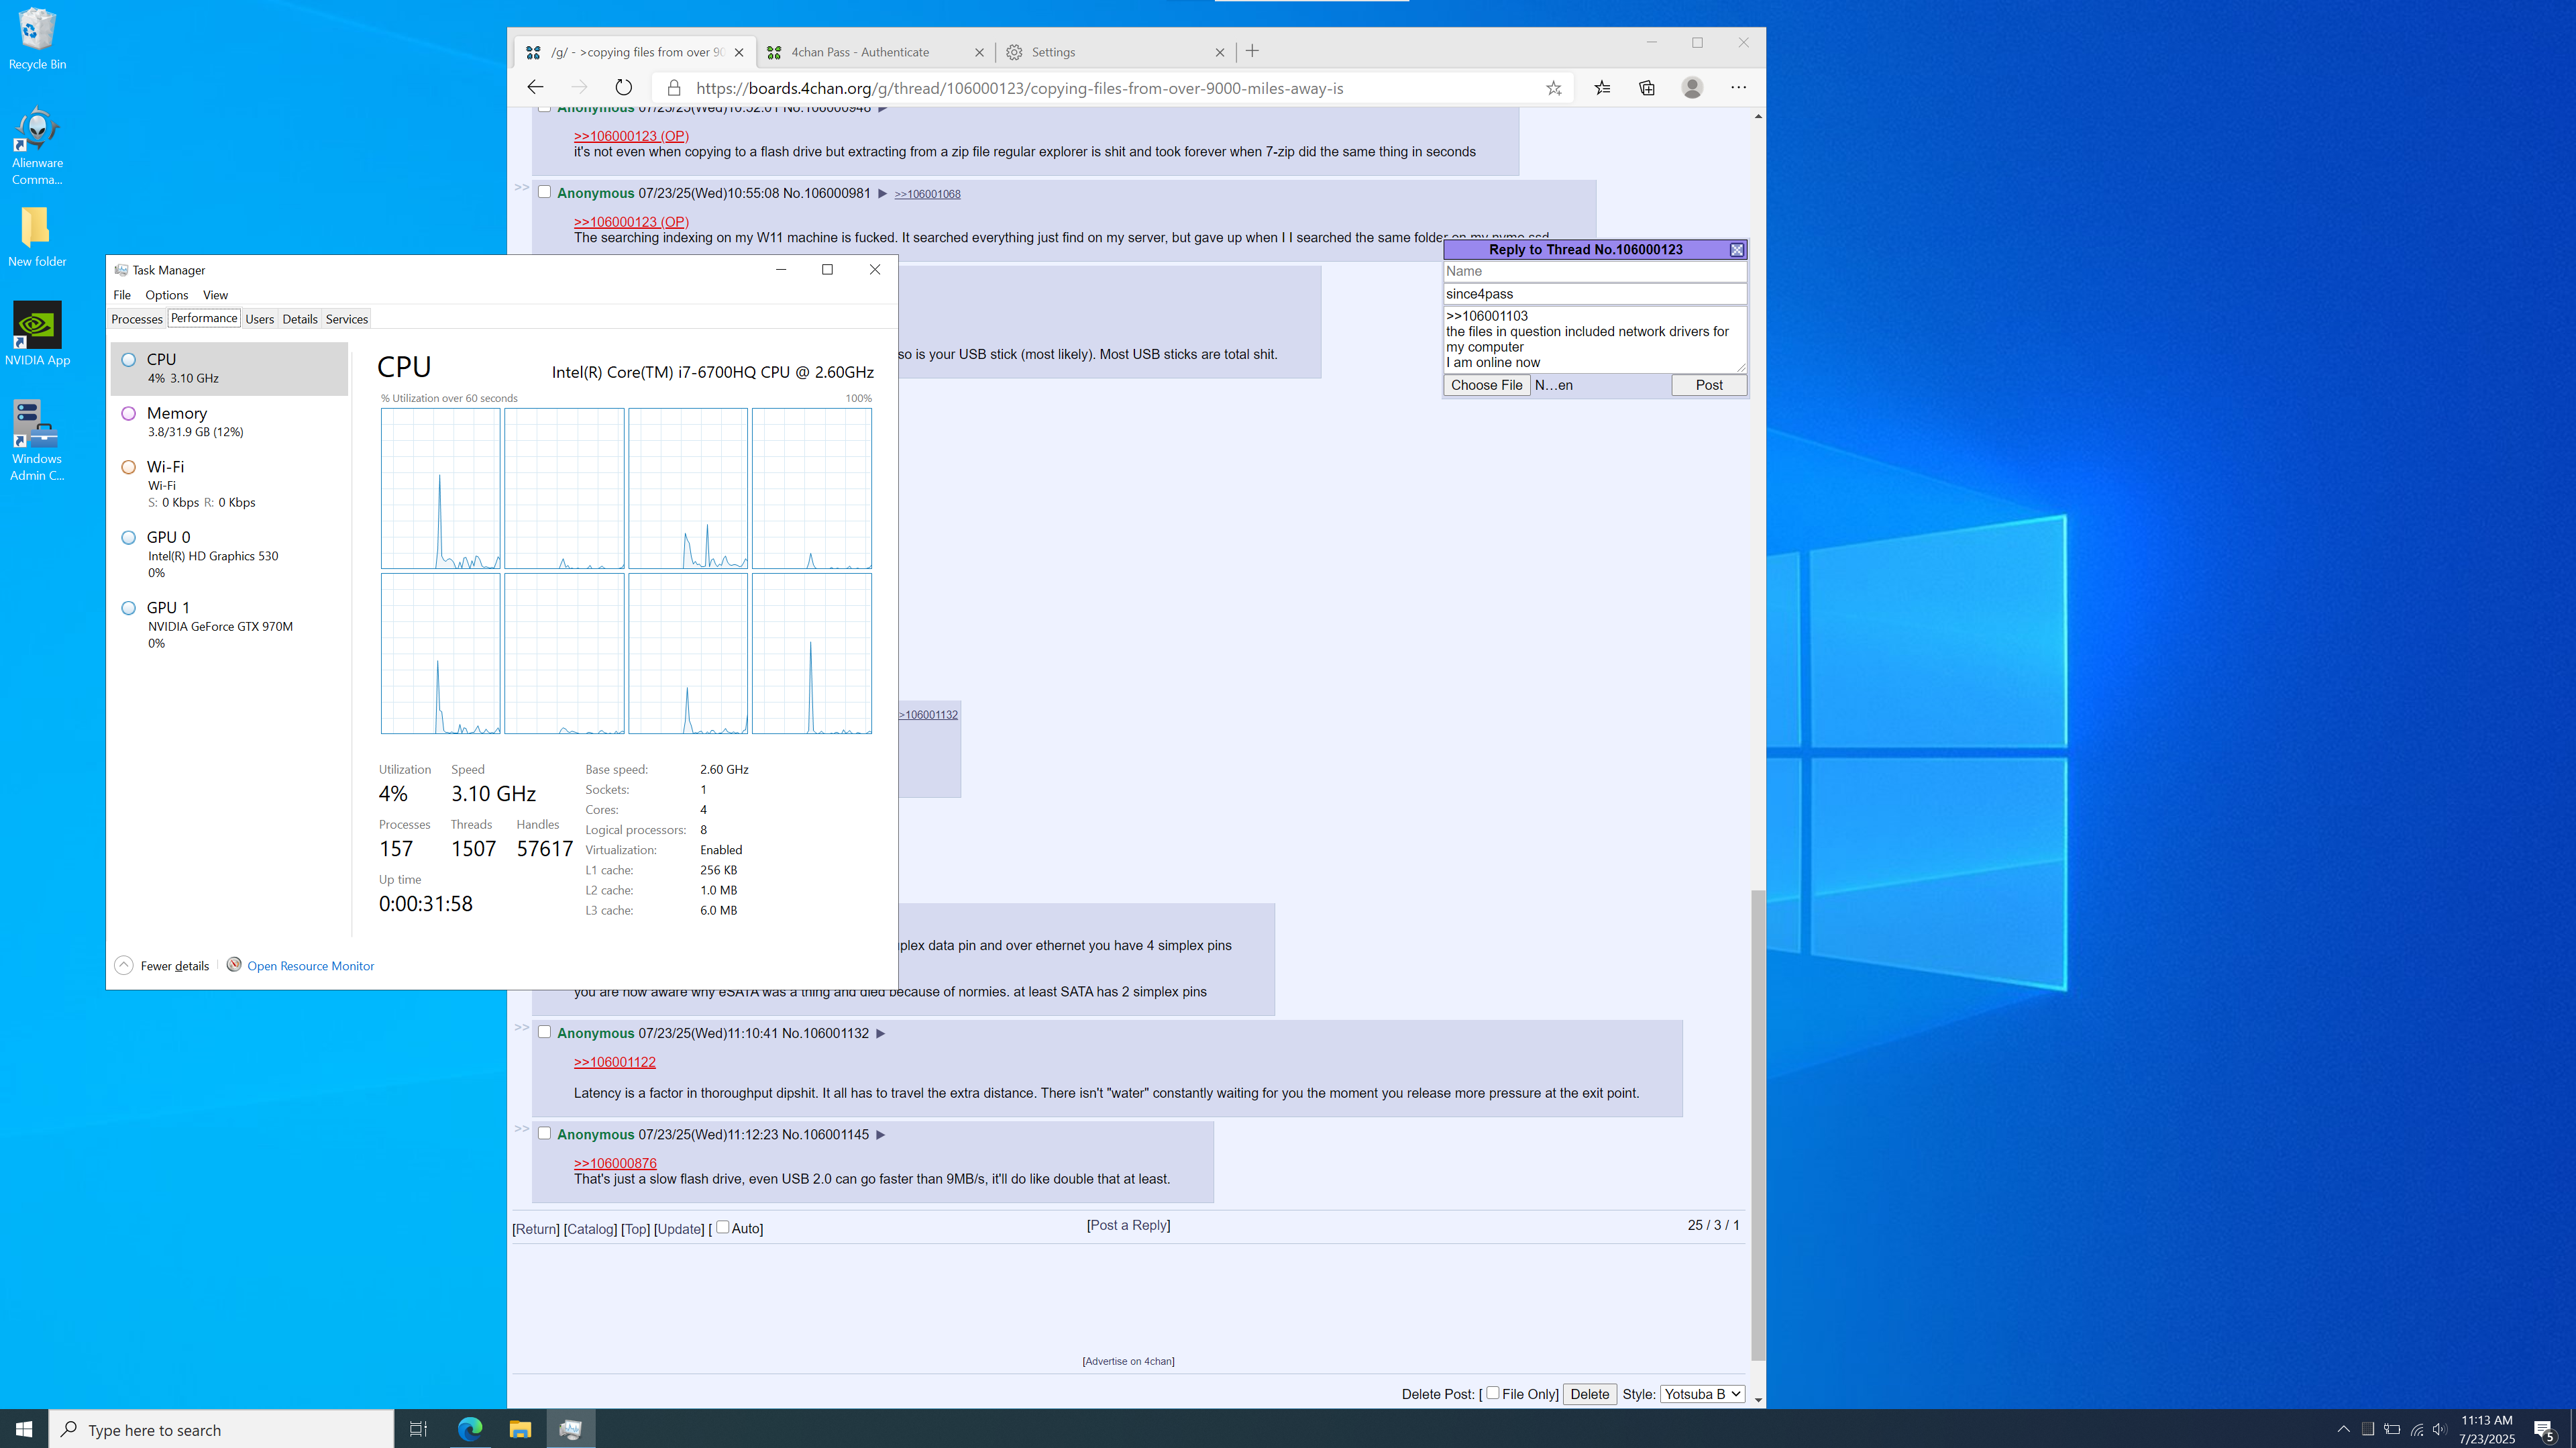2576x1448 pixels.
Task: Close the Settings browser tab
Action: click(1219, 52)
